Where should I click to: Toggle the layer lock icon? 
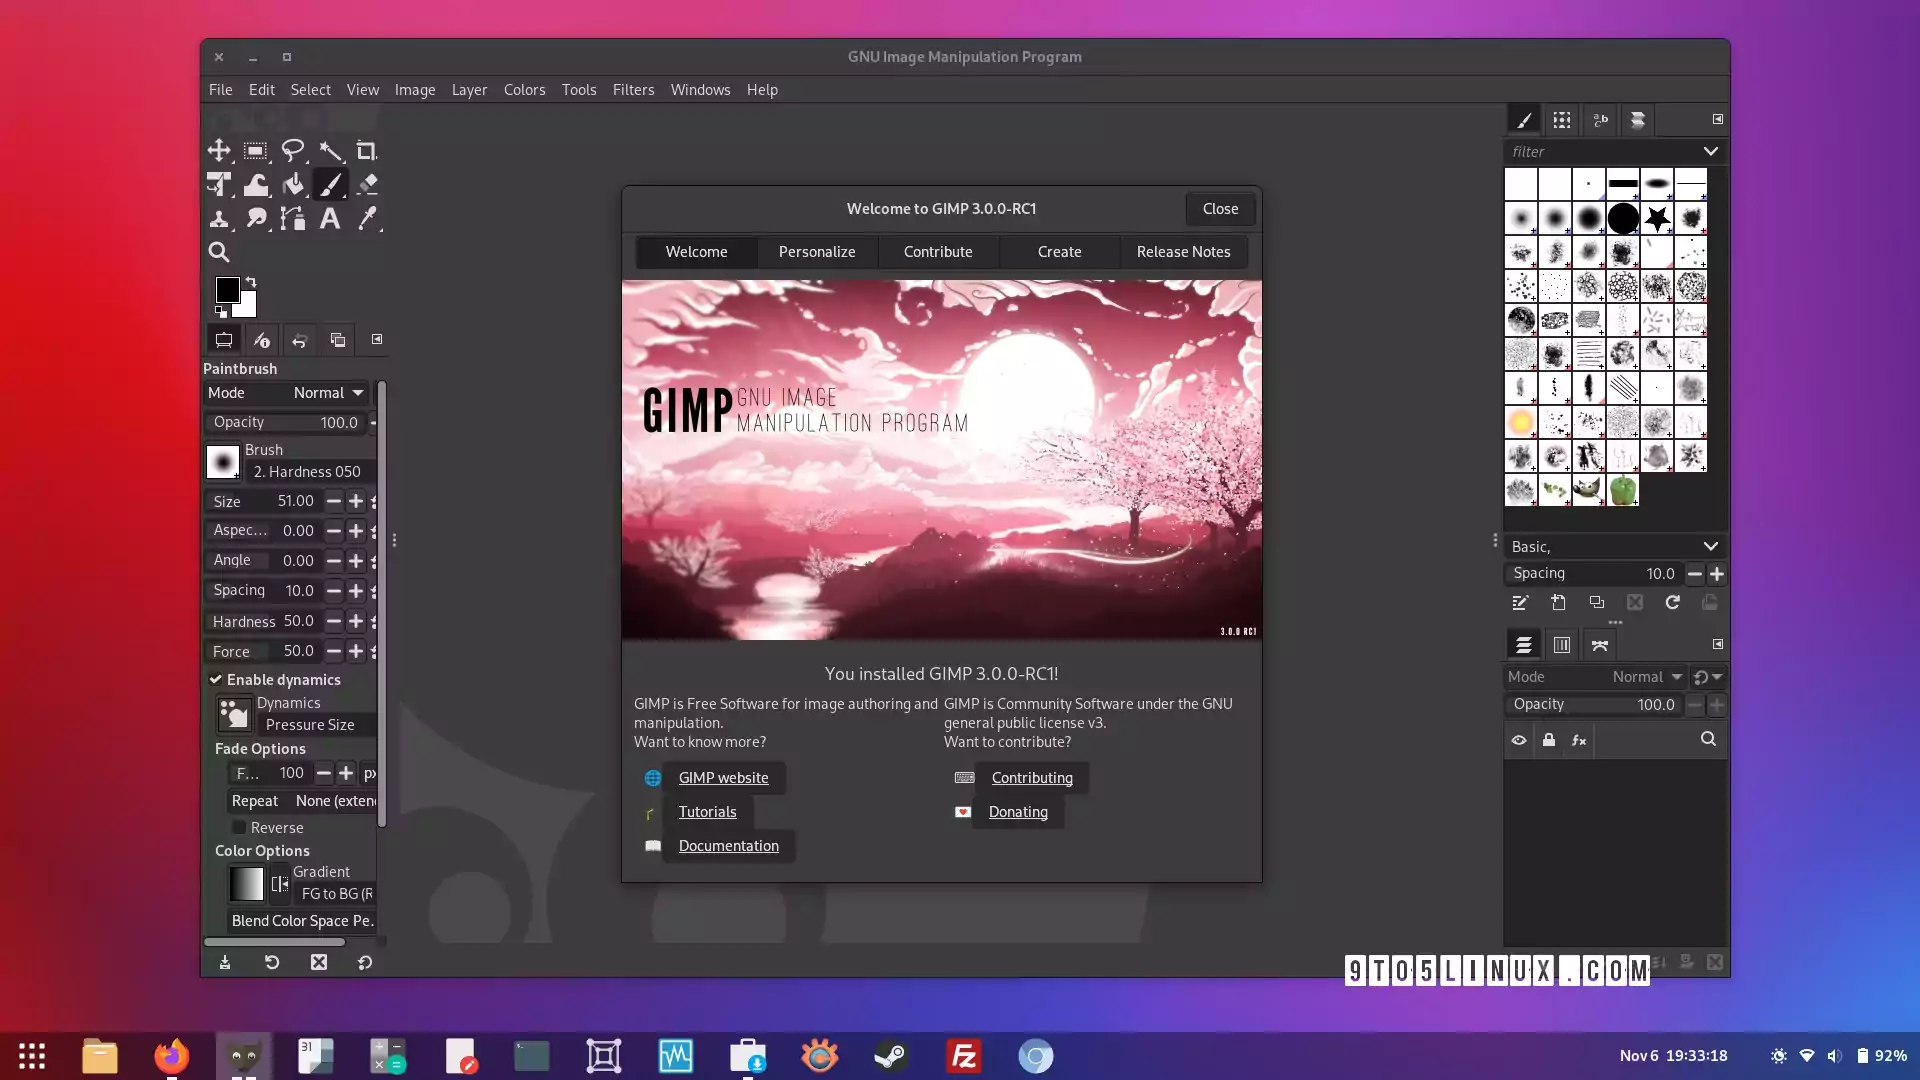click(x=1548, y=740)
